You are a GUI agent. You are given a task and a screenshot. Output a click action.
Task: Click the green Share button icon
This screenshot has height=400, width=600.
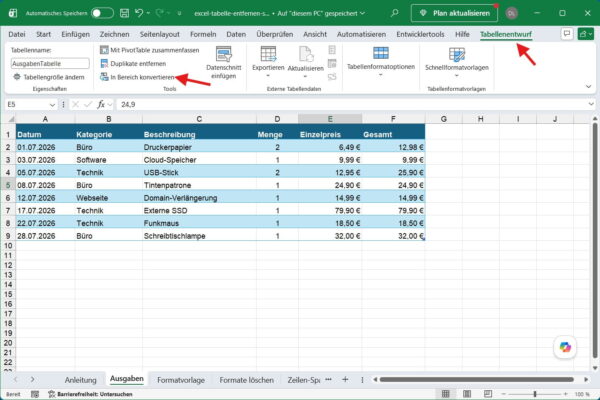pos(586,34)
